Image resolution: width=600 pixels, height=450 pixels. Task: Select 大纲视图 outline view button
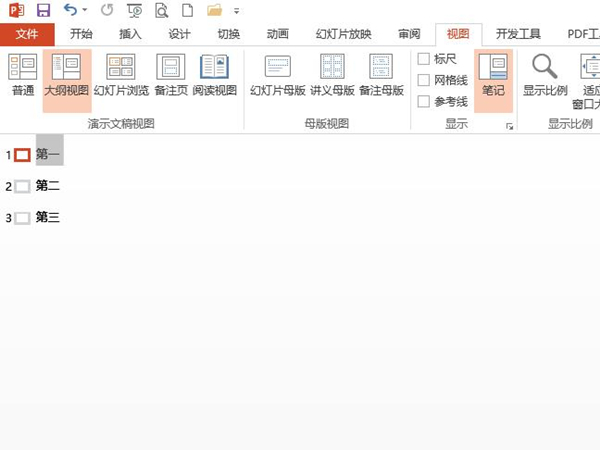[x=66, y=76]
